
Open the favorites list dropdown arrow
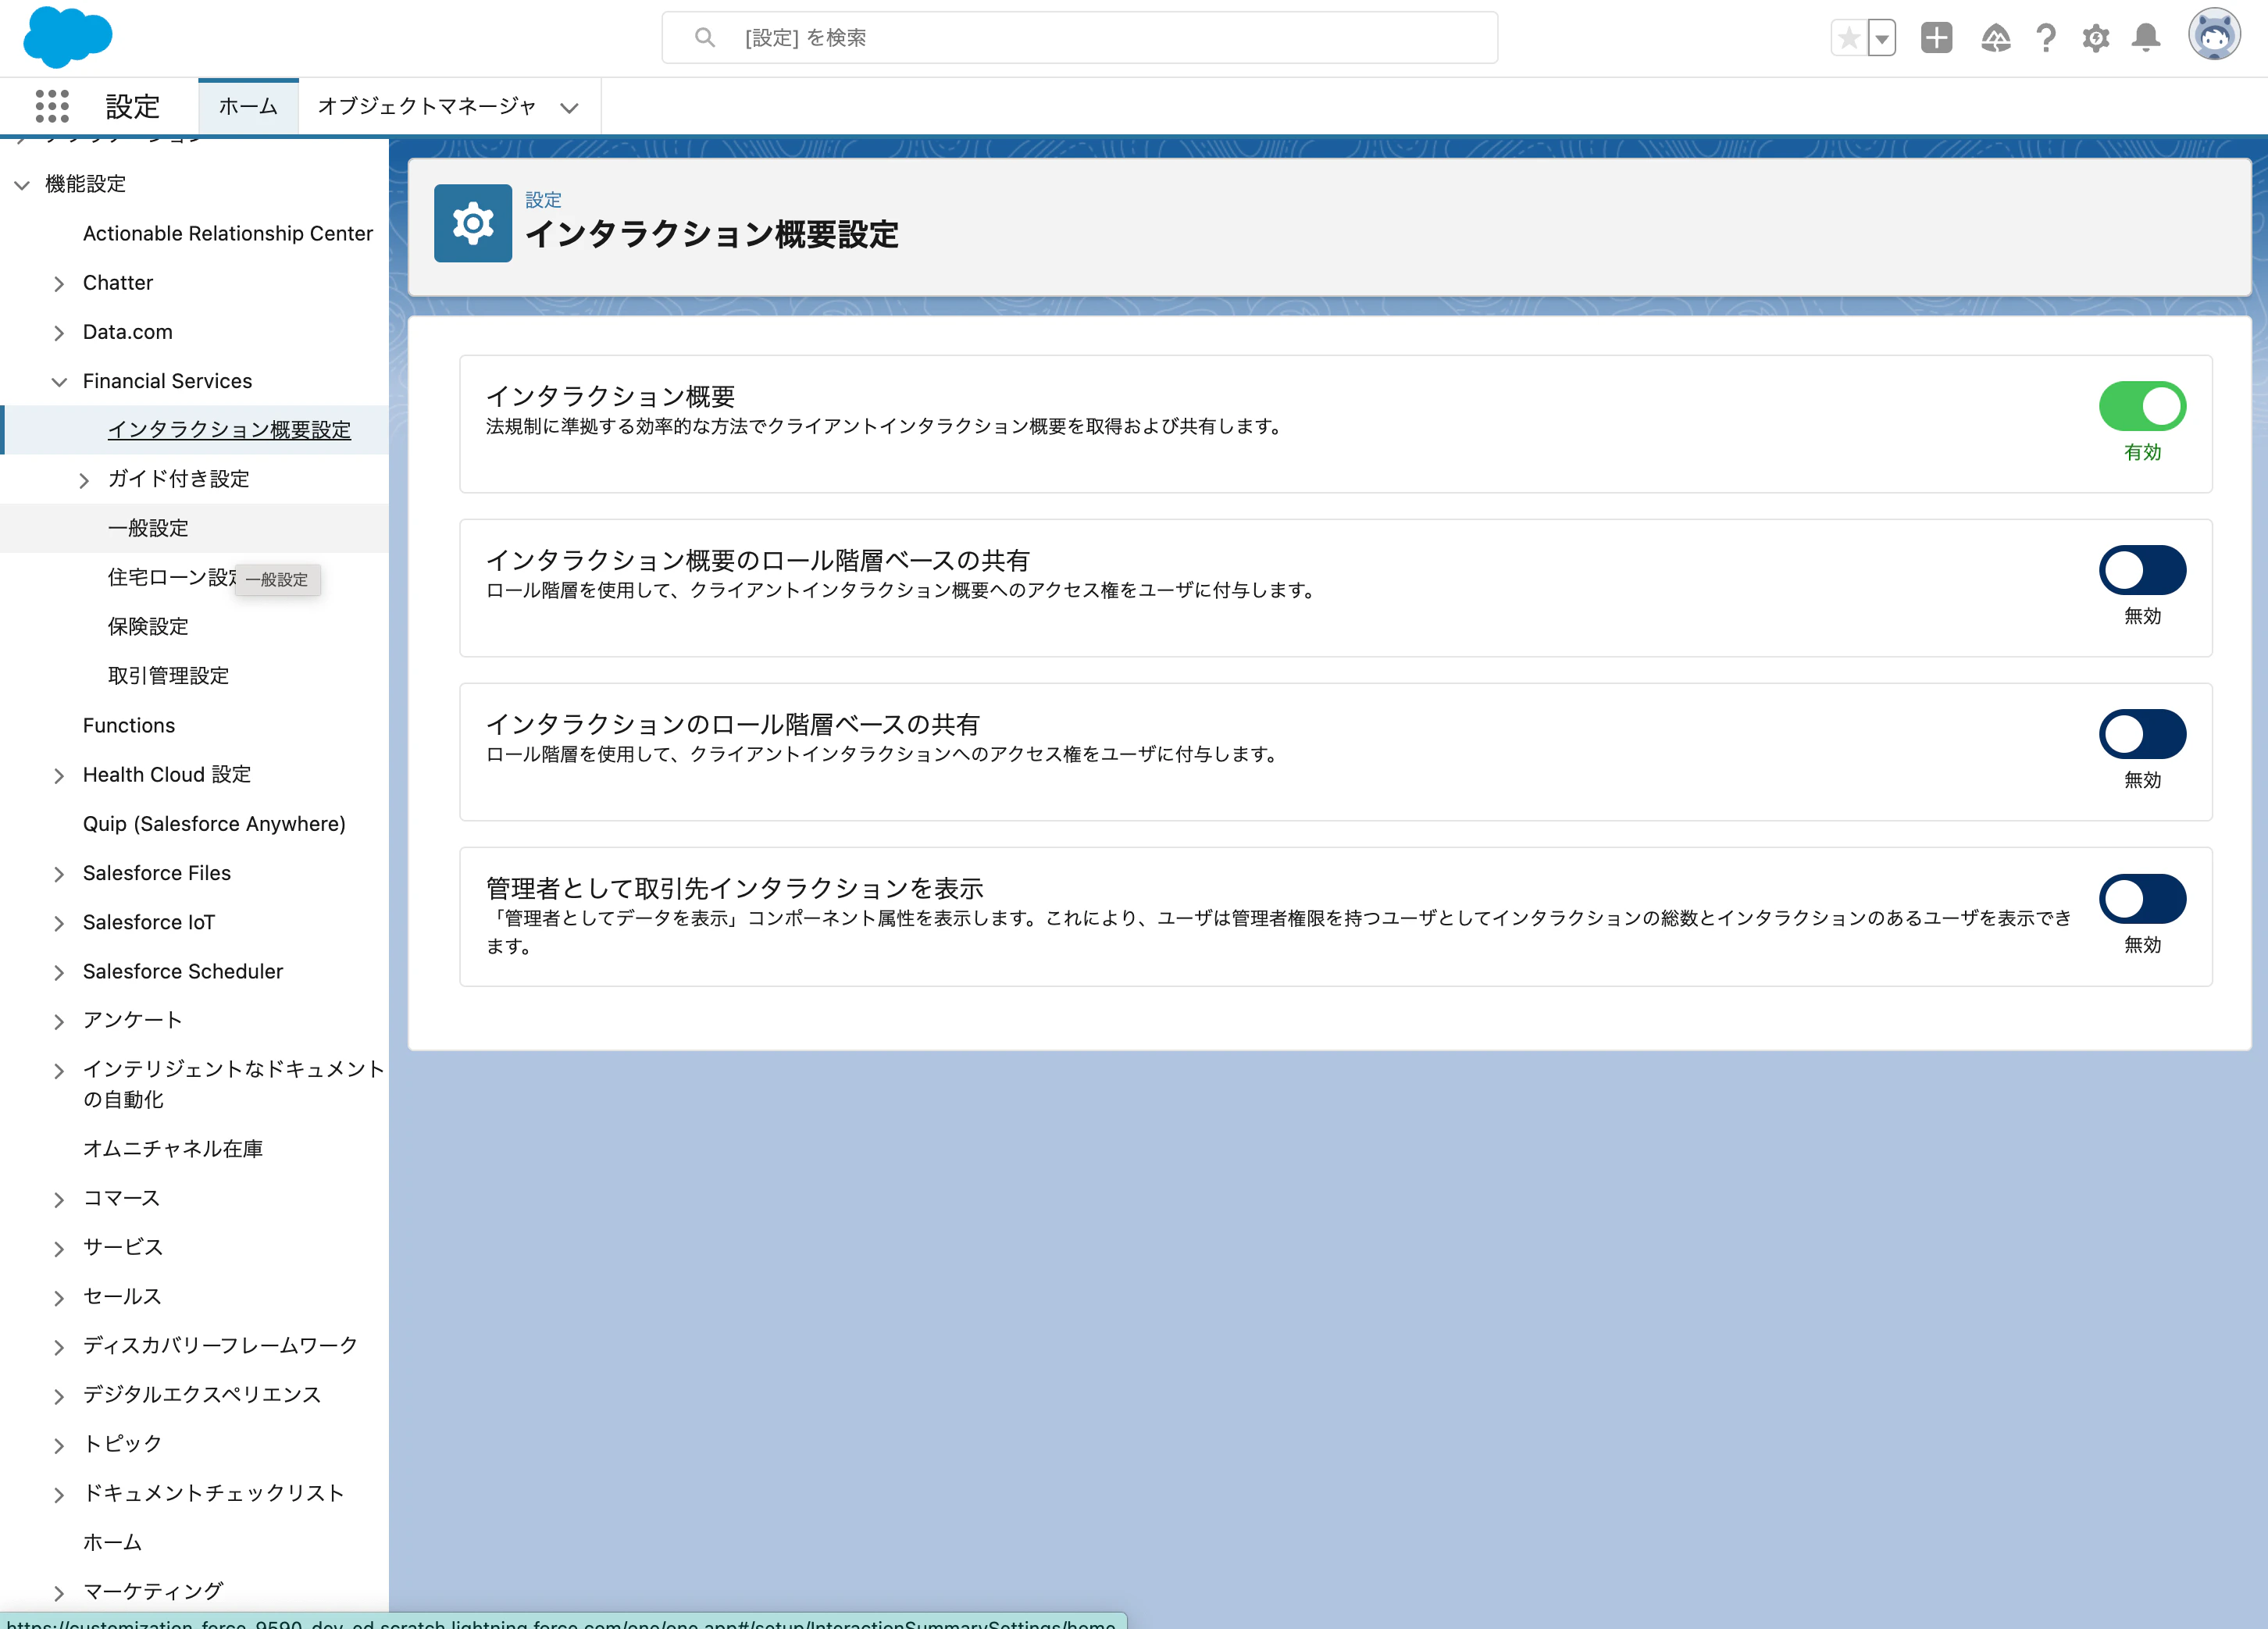[x=1882, y=38]
